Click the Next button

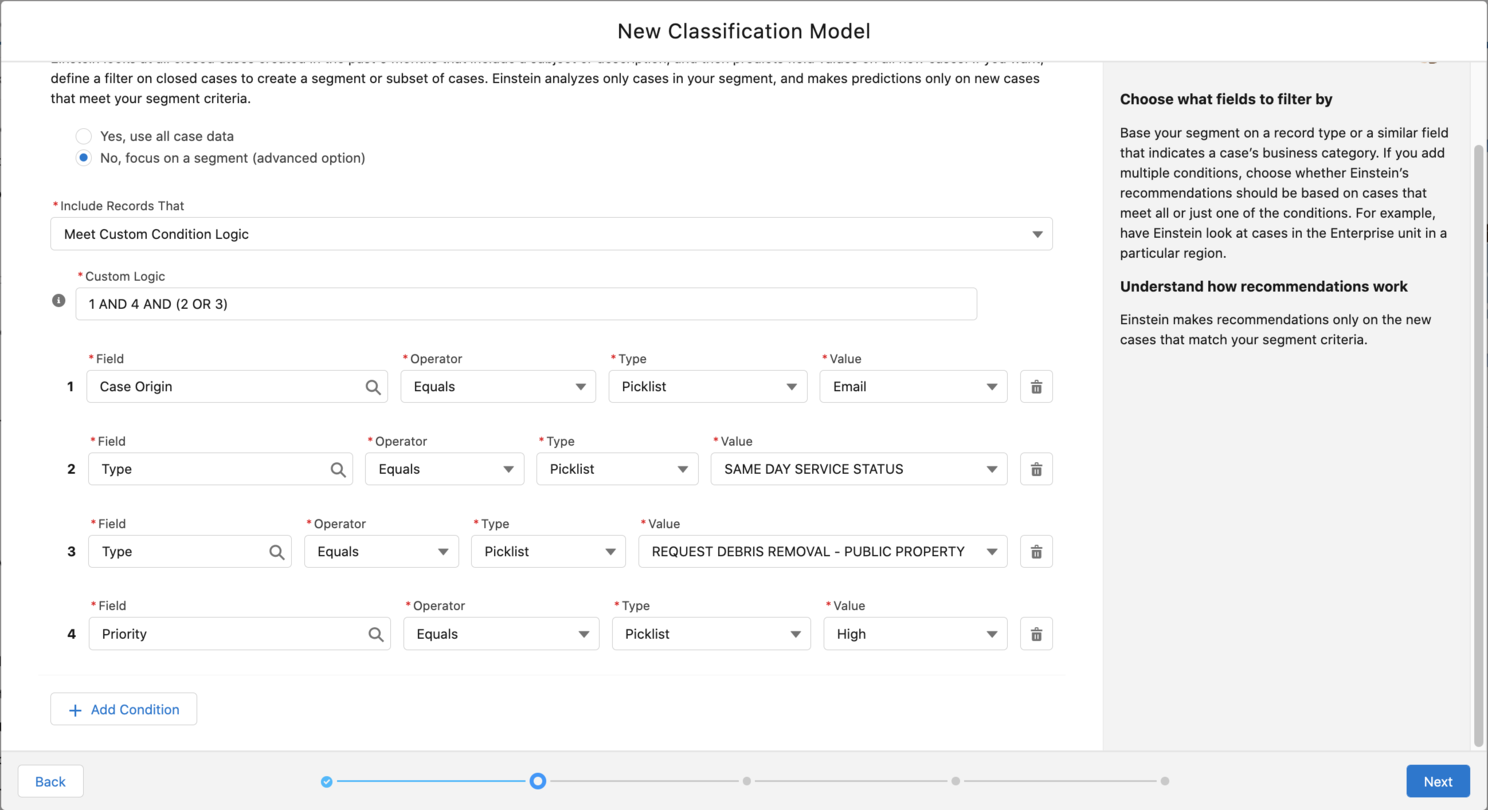click(1437, 782)
